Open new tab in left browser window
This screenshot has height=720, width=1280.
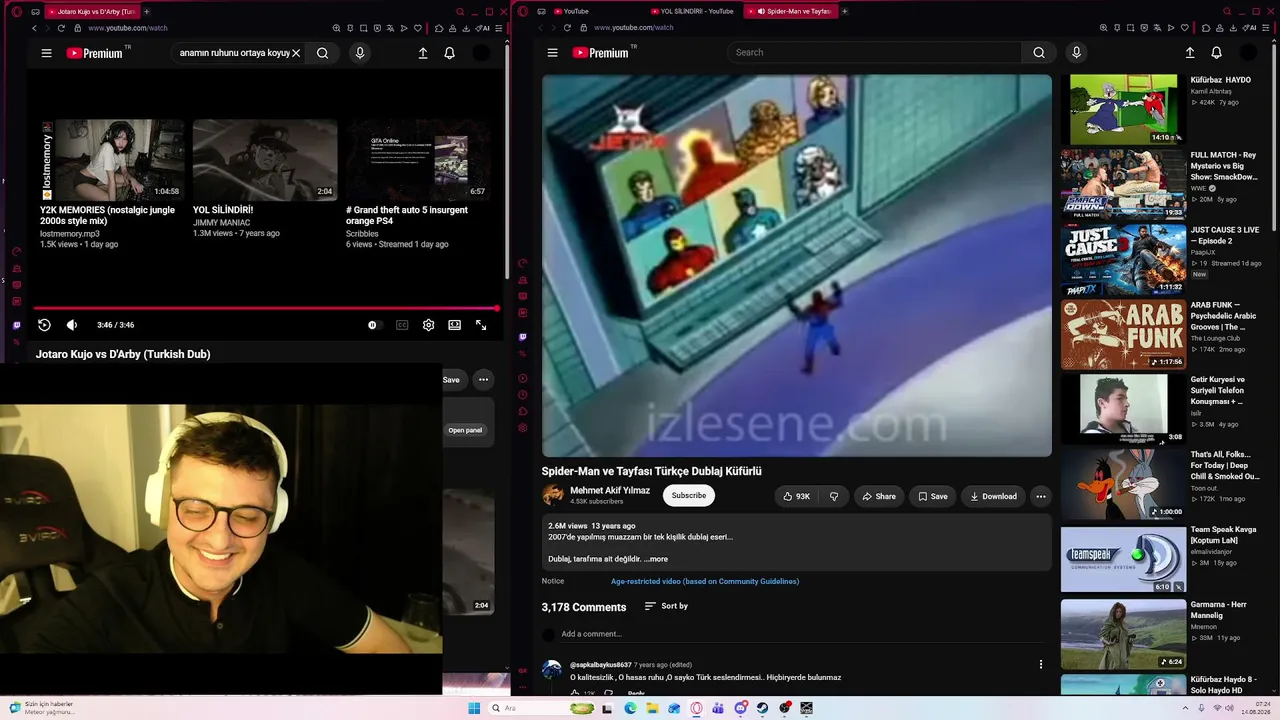[x=146, y=11]
